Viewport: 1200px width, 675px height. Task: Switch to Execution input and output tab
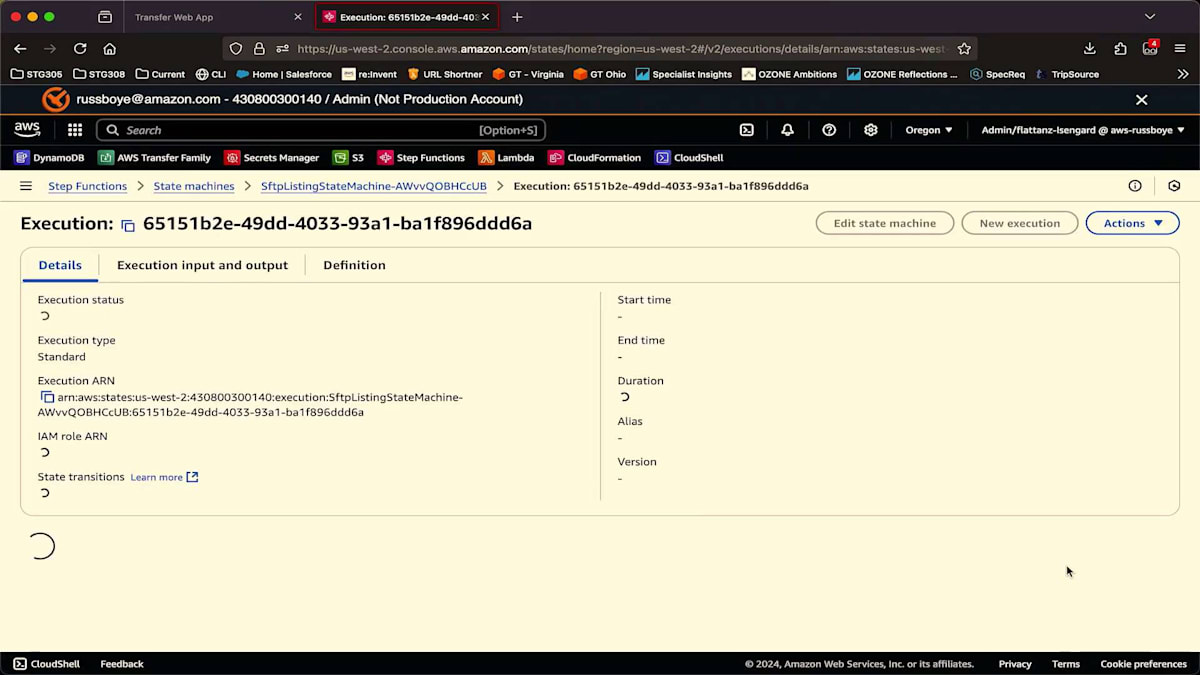pos(202,265)
